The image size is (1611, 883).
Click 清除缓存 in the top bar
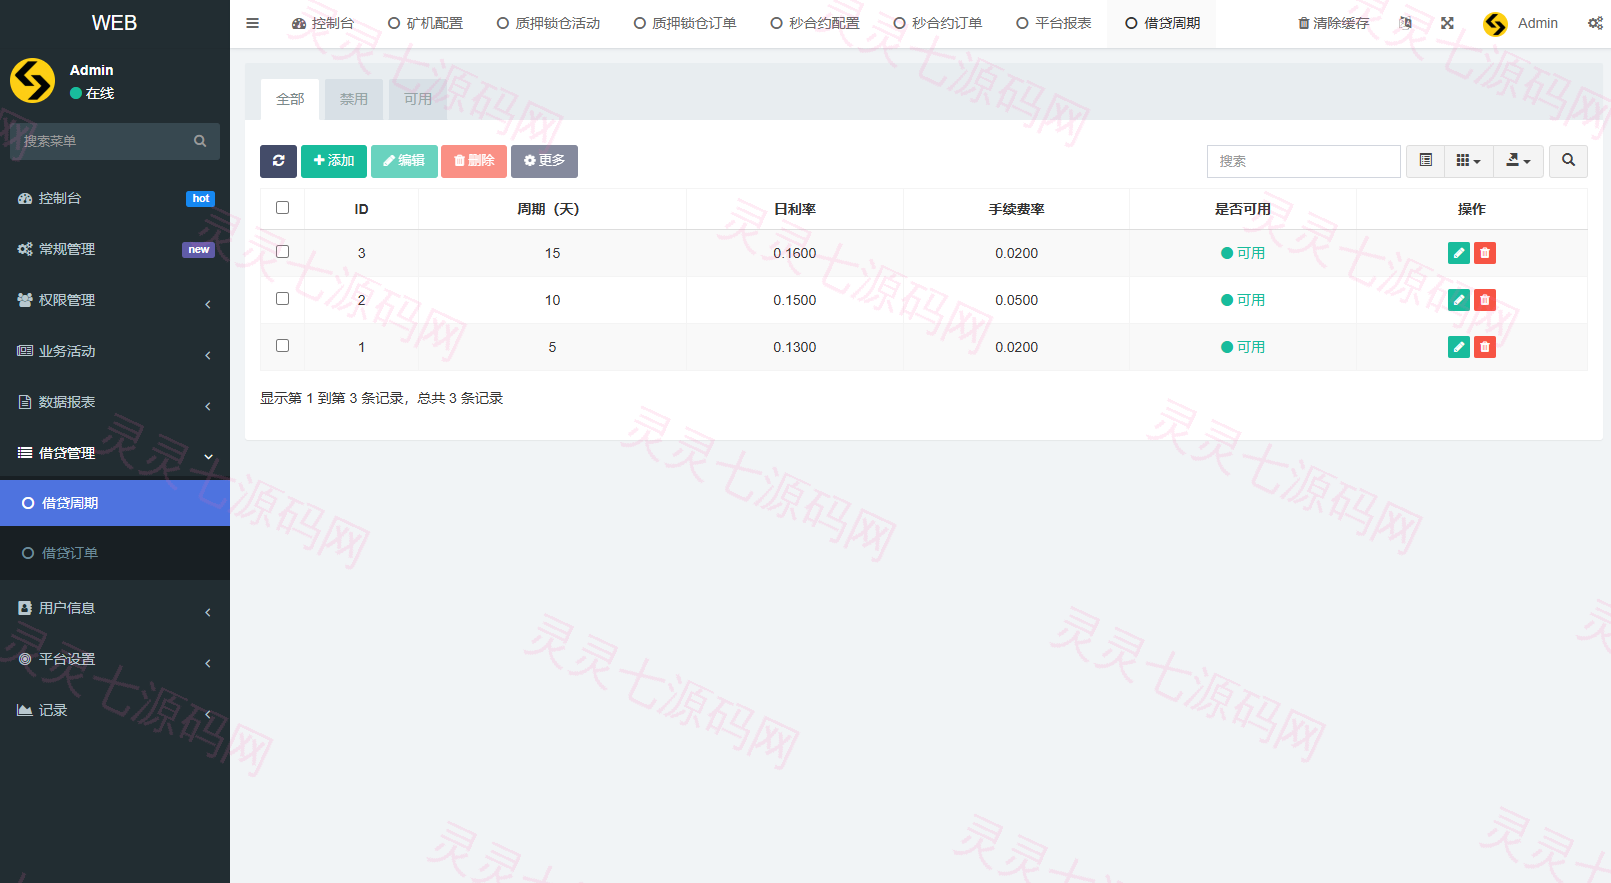tap(1333, 23)
